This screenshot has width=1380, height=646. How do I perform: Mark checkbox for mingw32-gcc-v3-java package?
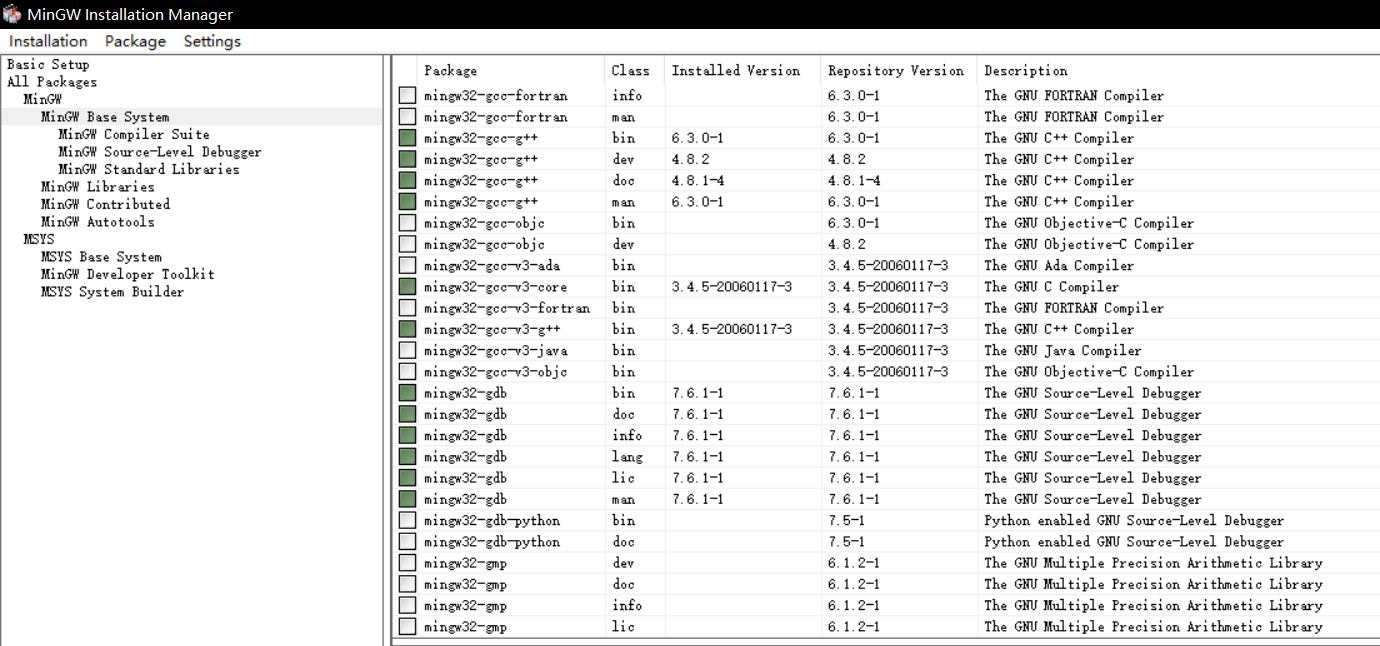[x=407, y=351]
